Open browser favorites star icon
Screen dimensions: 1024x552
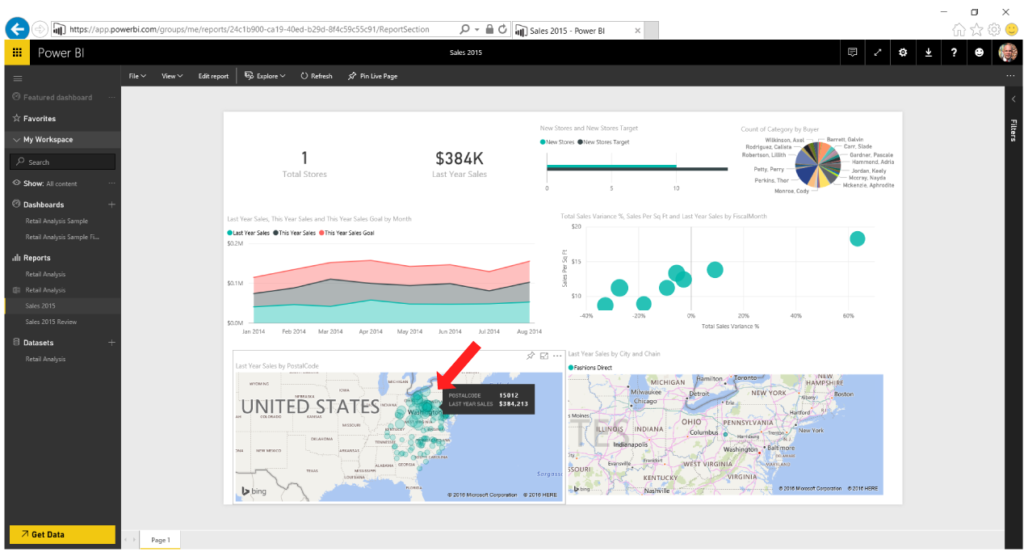(976, 29)
